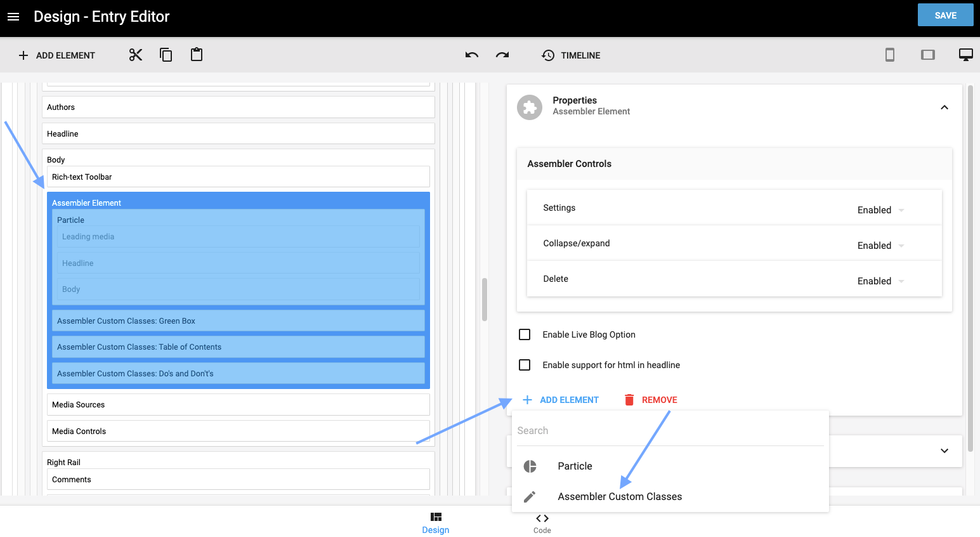Switch to the Code tab

[542, 523]
